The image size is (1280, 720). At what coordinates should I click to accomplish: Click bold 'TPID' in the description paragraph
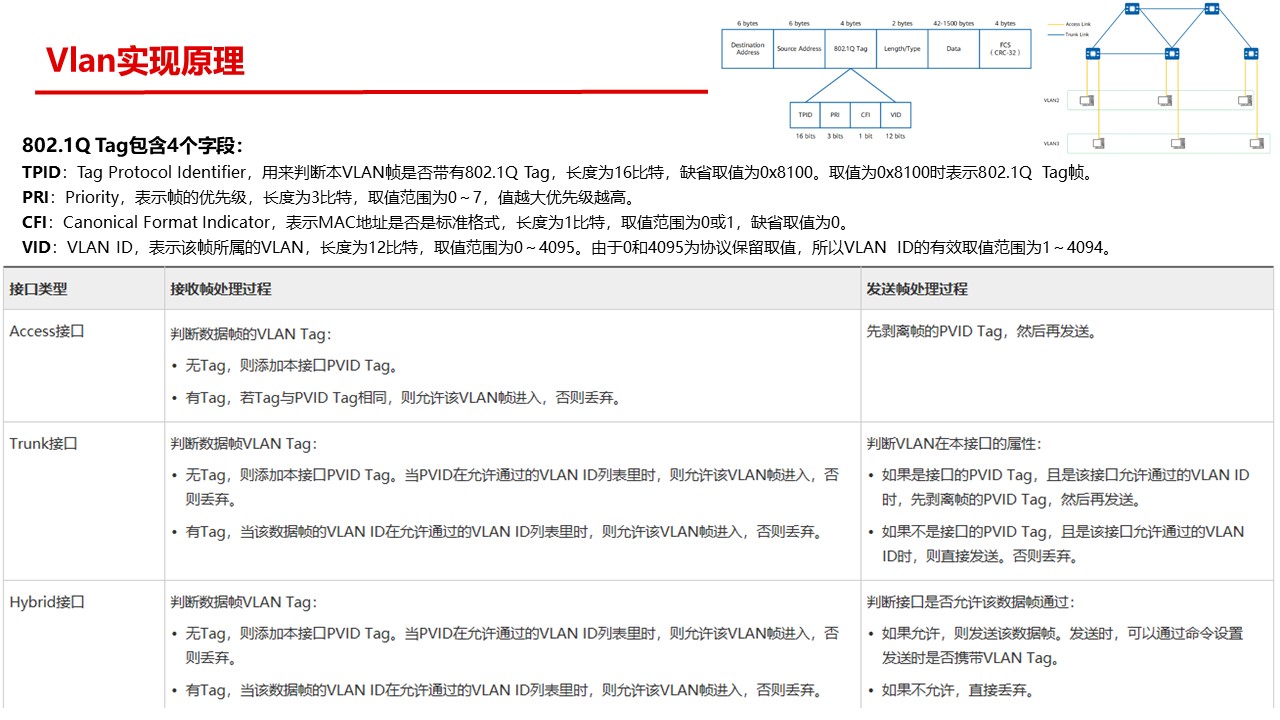42,172
